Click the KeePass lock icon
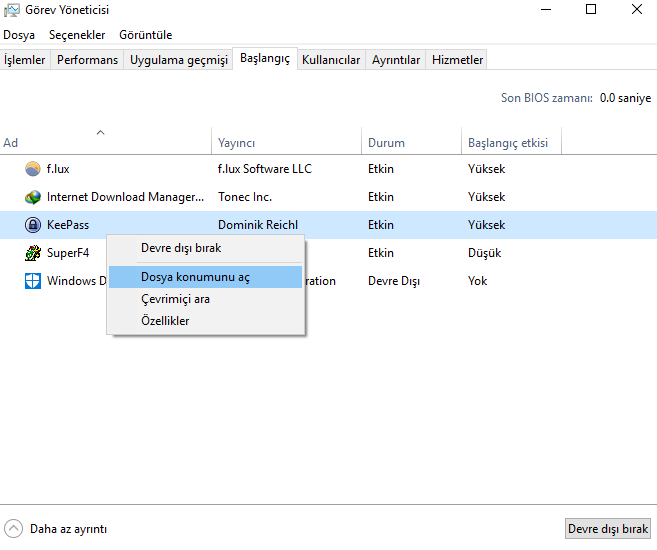The height and width of the screenshot is (550, 657). pos(33,225)
